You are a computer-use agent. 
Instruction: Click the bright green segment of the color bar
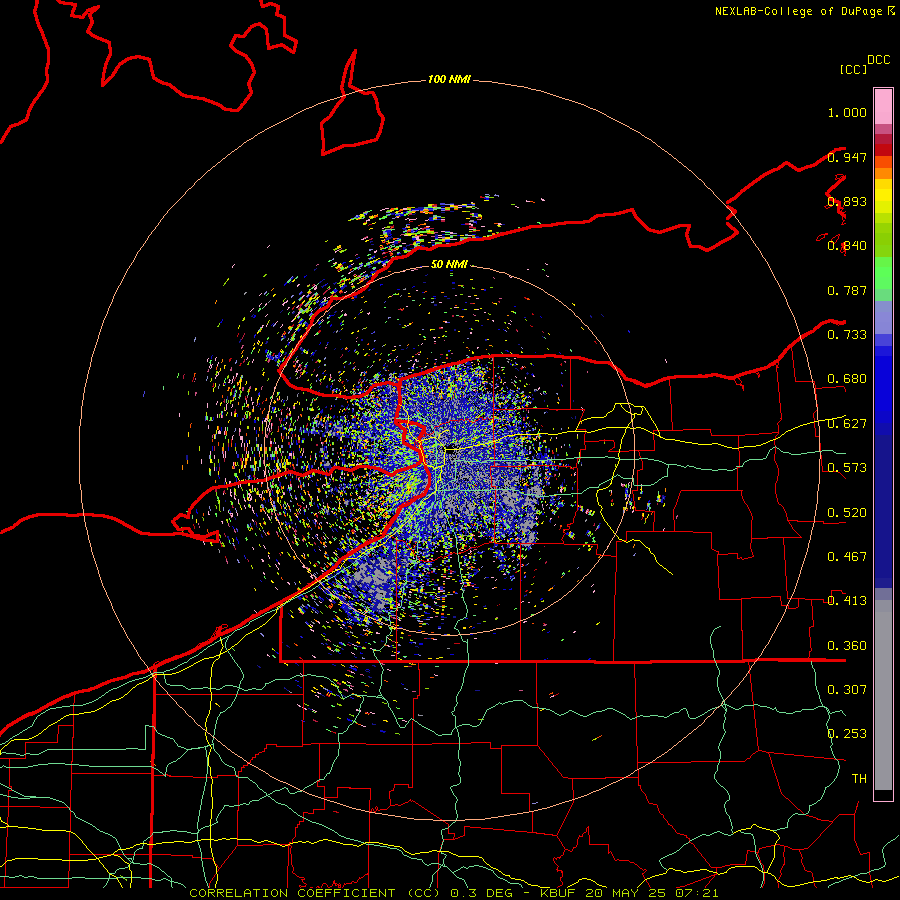pyautogui.click(x=883, y=273)
